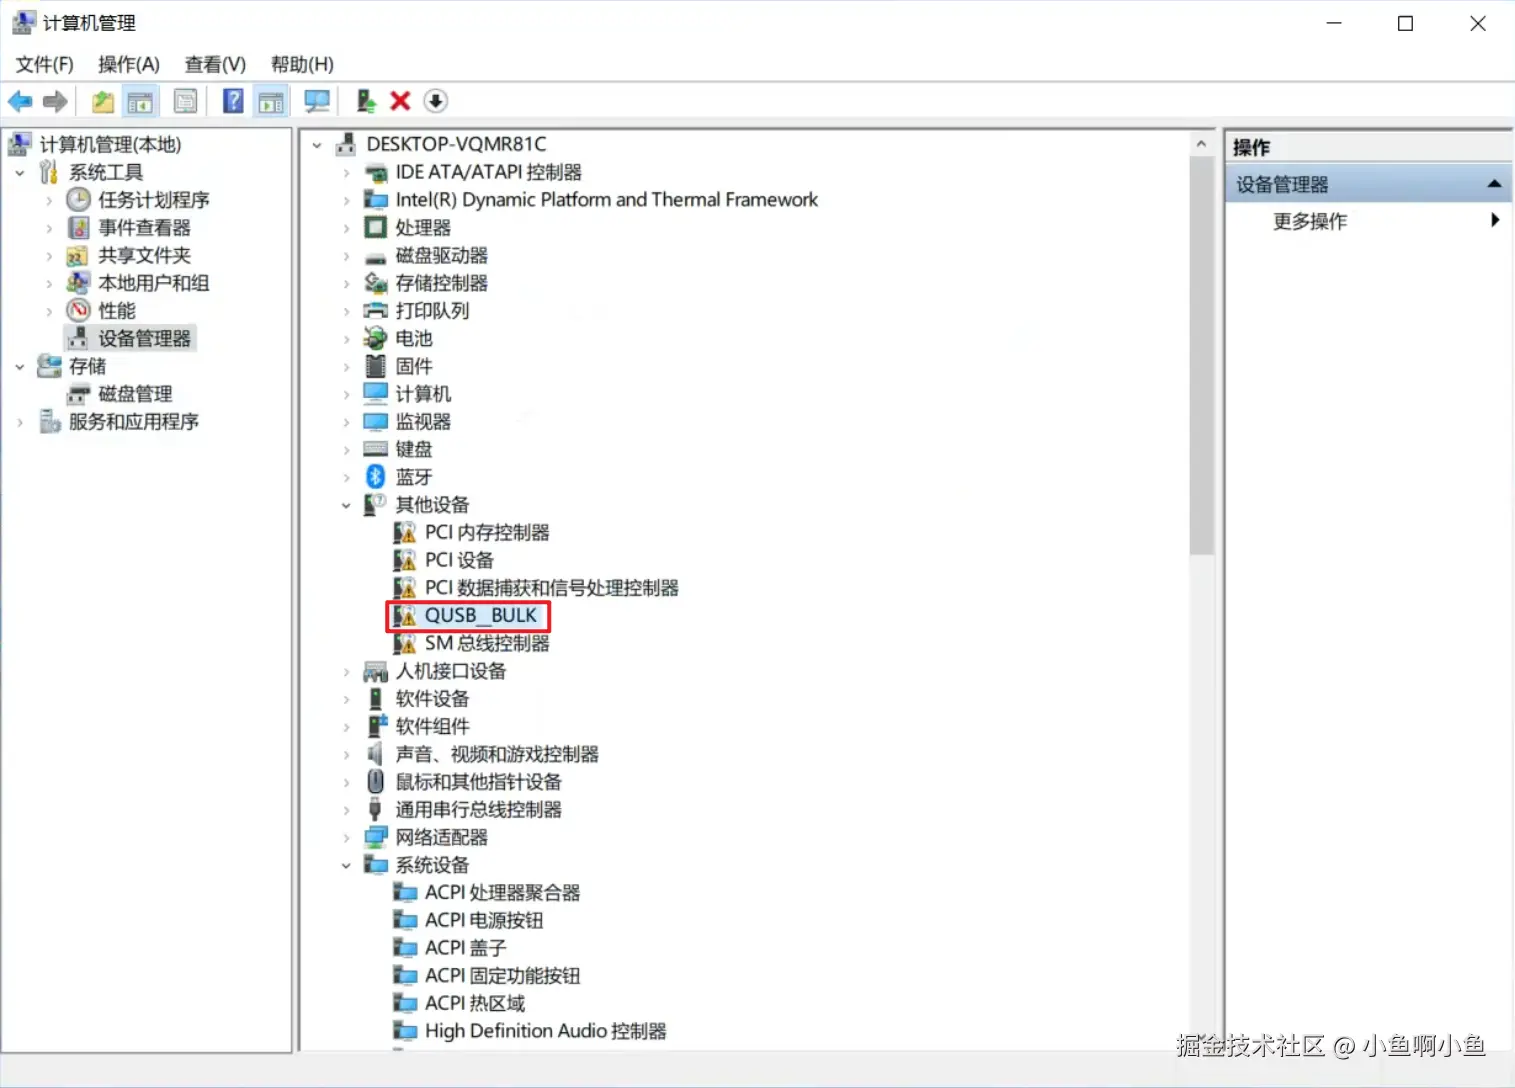Select PCI 数据捕获和信号处理控制器 device
This screenshot has width=1515, height=1088.
(552, 588)
